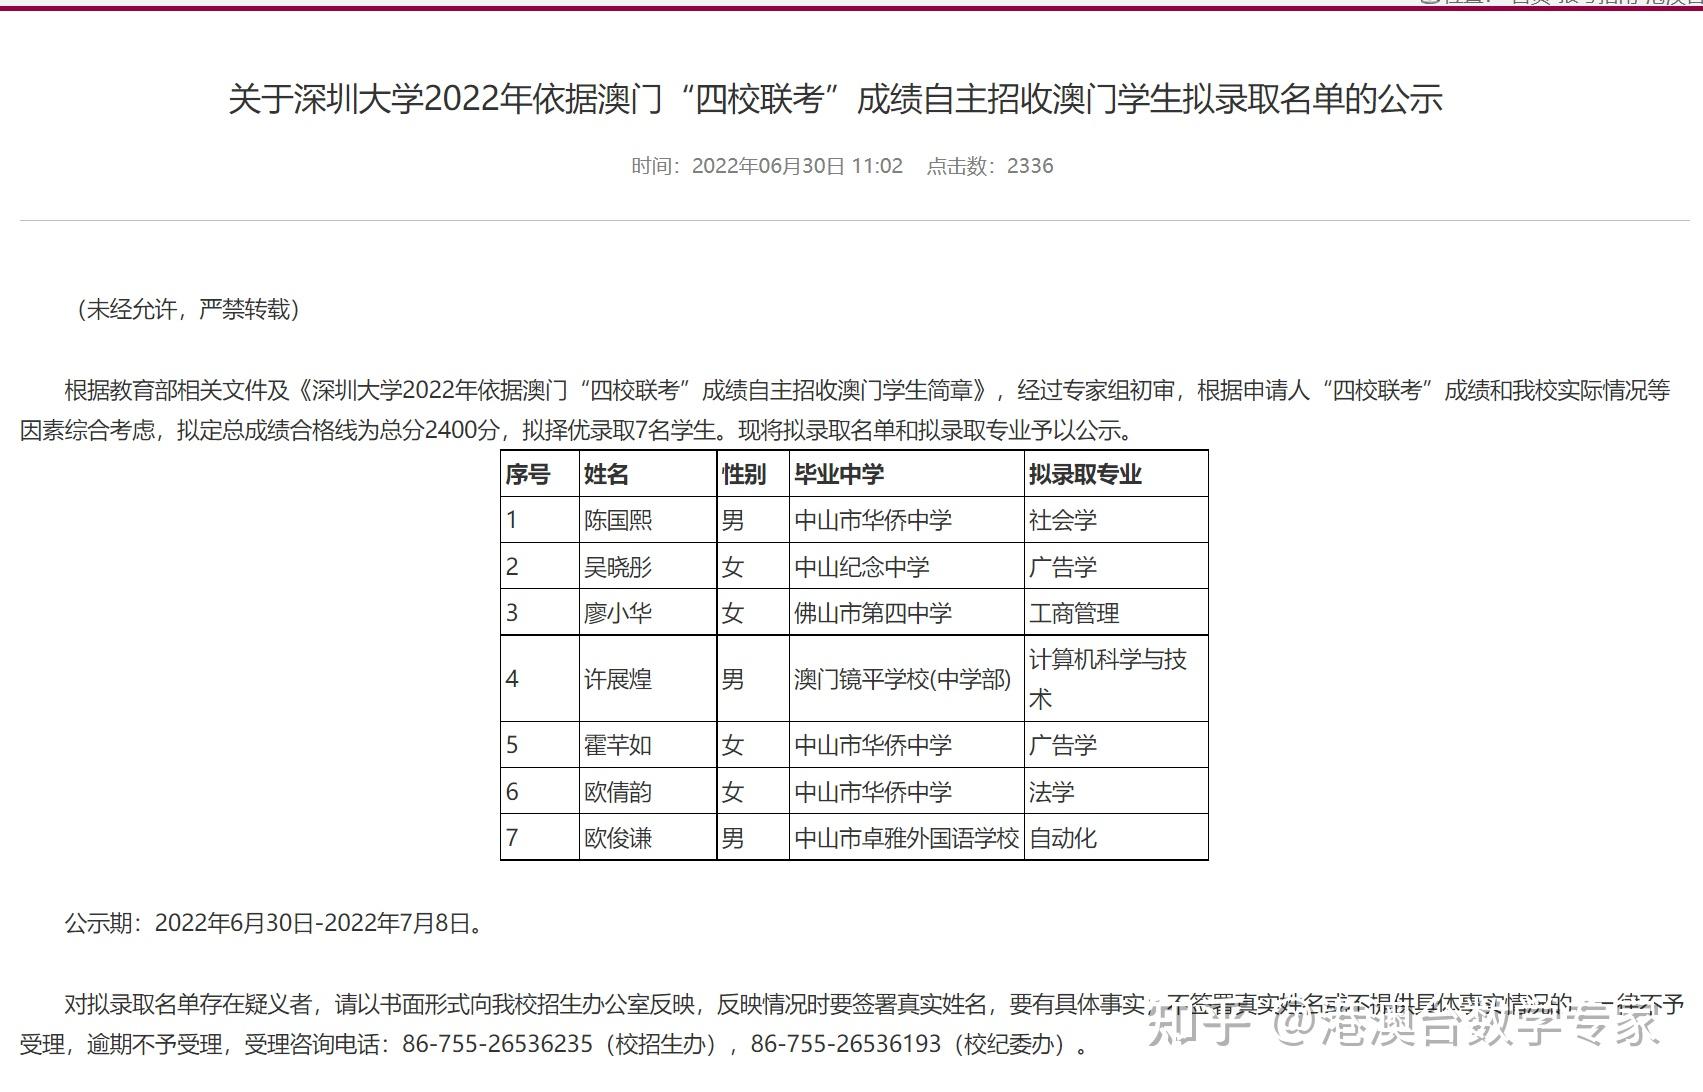Click sequence number 4 in the table
The height and width of the screenshot is (1092, 1703).
click(x=540, y=679)
